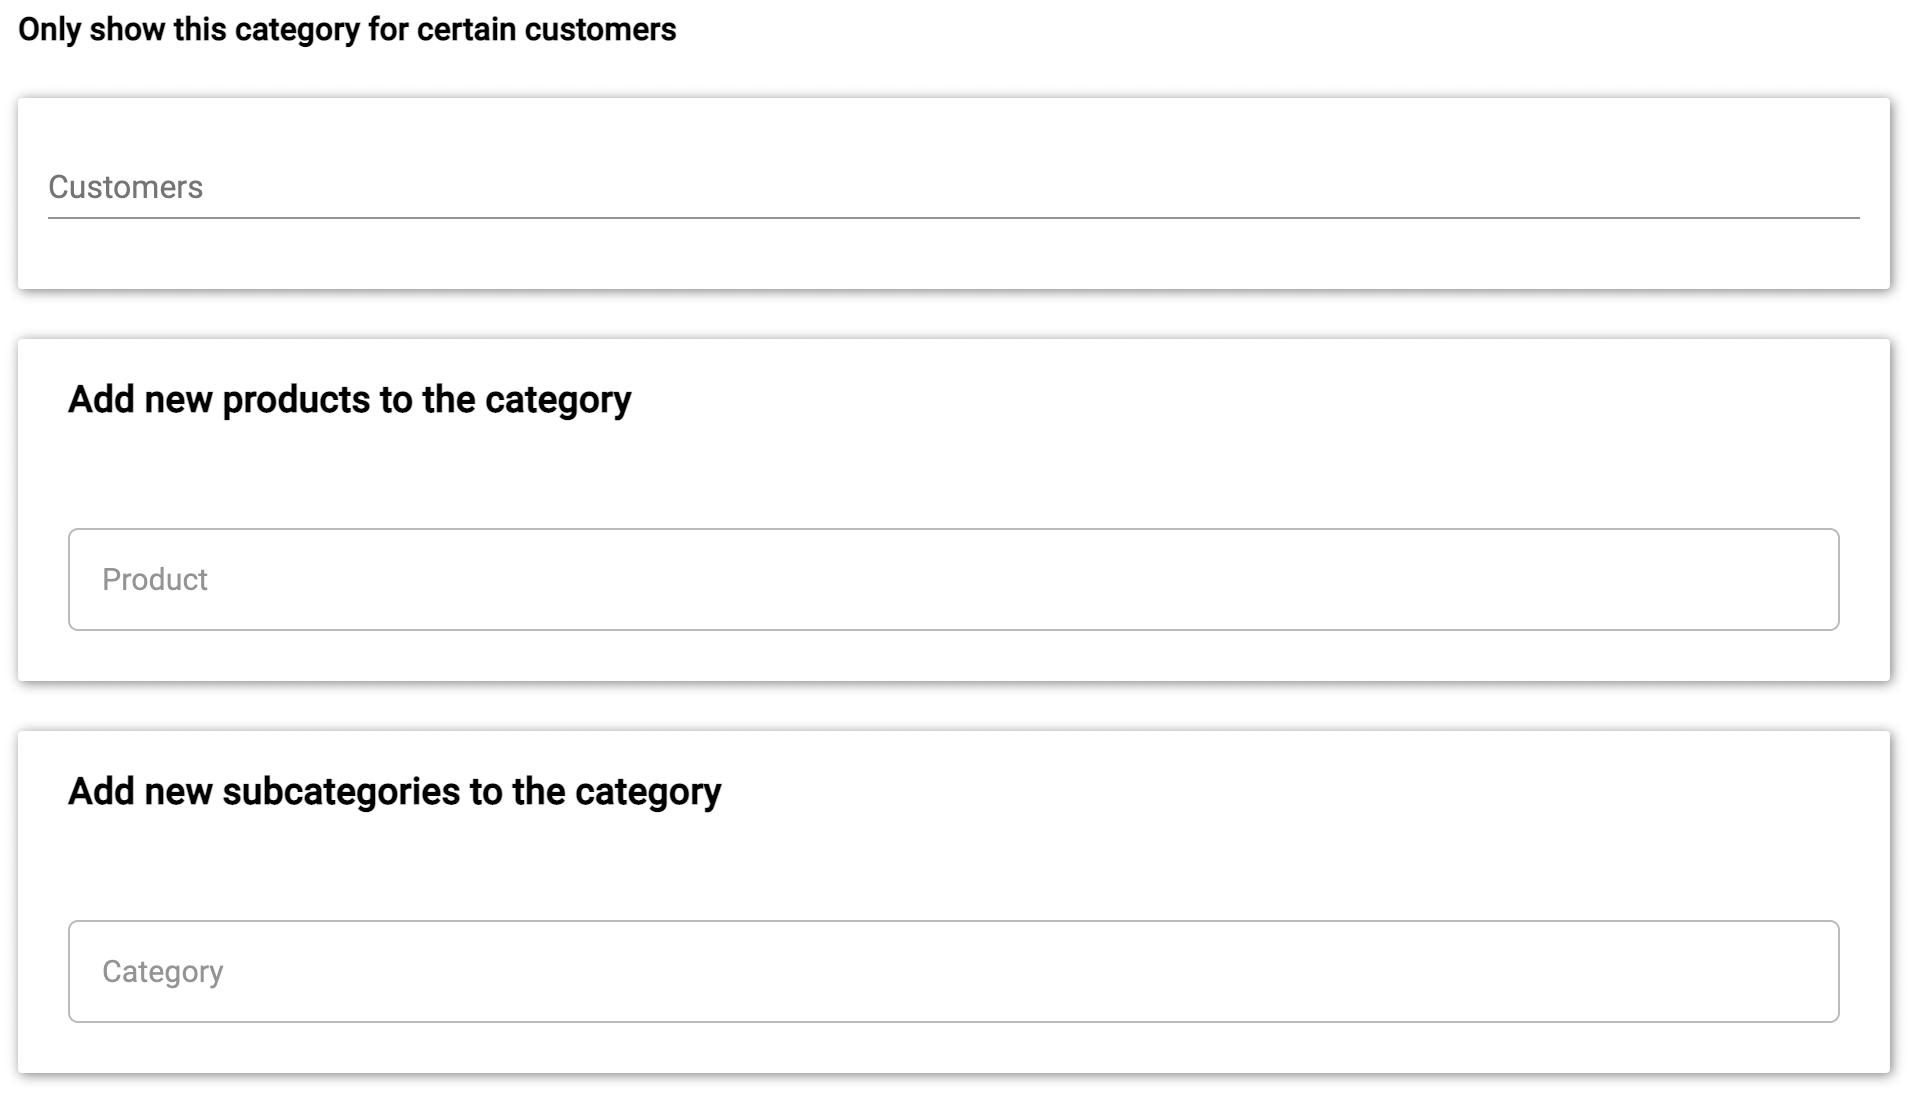Viewport: 1932px width, 1116px height.
Task: Click 'Add new products to the category' heading
Action: tap(349, 400)
